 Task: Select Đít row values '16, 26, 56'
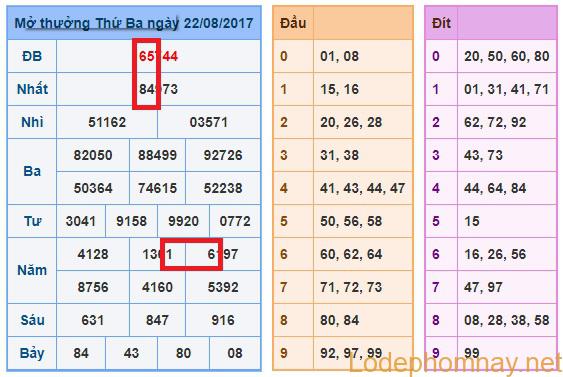click(x=495, y=254)
